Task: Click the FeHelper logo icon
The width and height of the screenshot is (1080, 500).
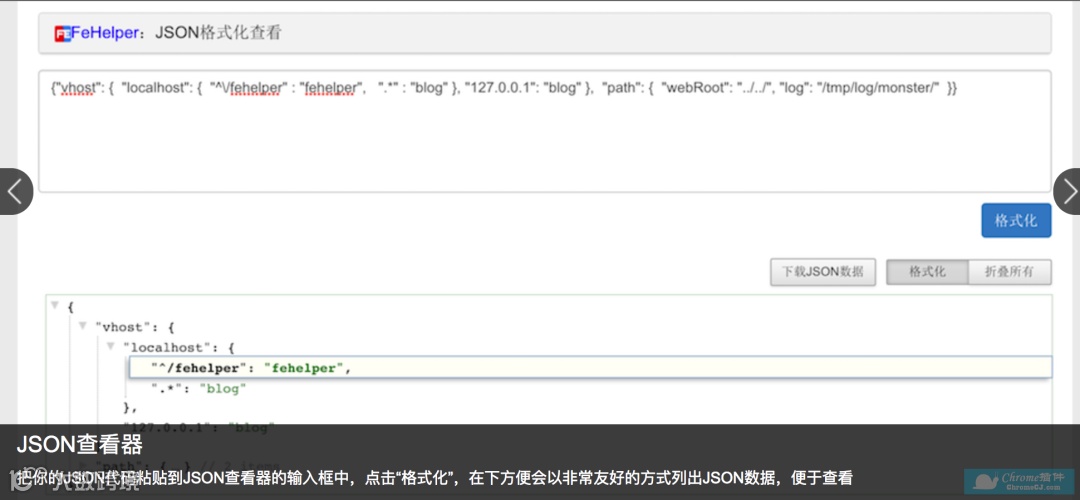Action: [x=63, y=33]
